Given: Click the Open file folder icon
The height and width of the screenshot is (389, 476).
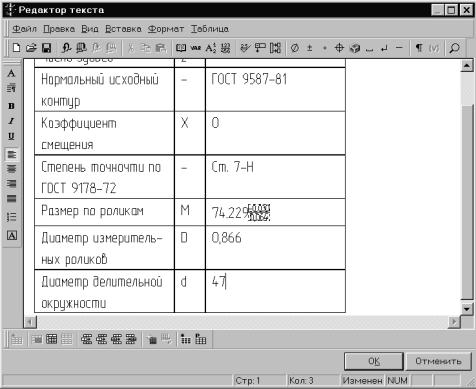Looking at the screenshot, I should click(31, 48).
